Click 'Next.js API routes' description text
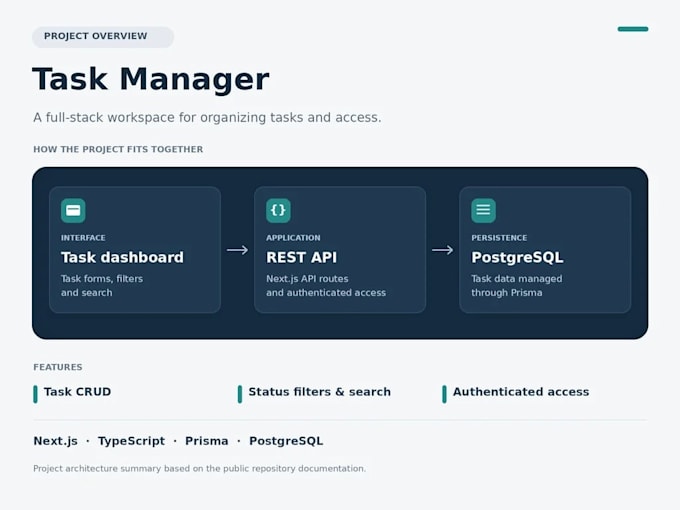 point(307,278)
